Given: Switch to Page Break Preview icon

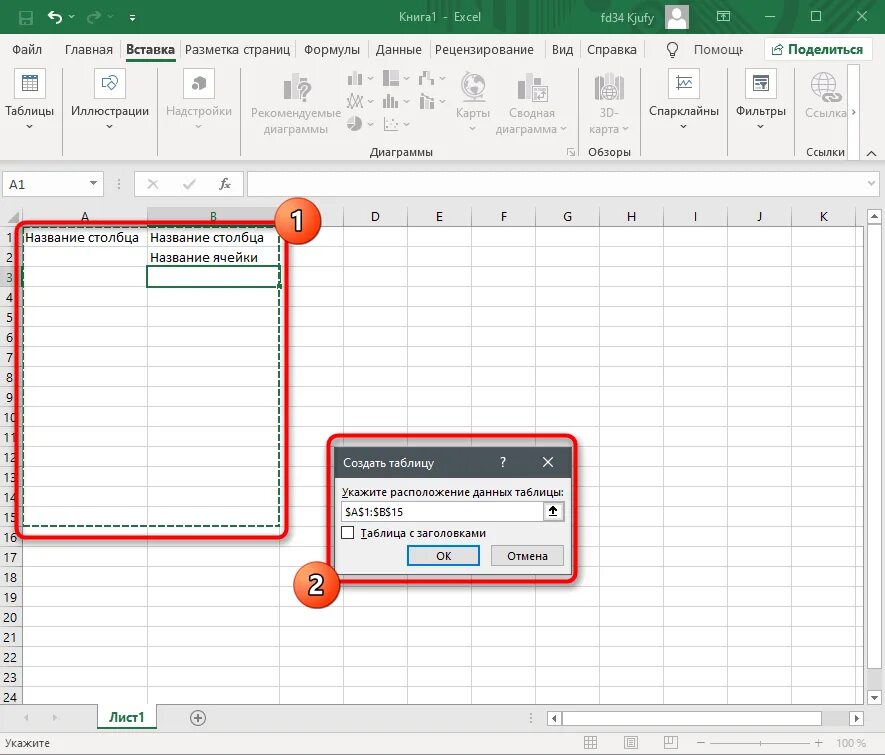Looking at the screenshot, I should point(671,743).
